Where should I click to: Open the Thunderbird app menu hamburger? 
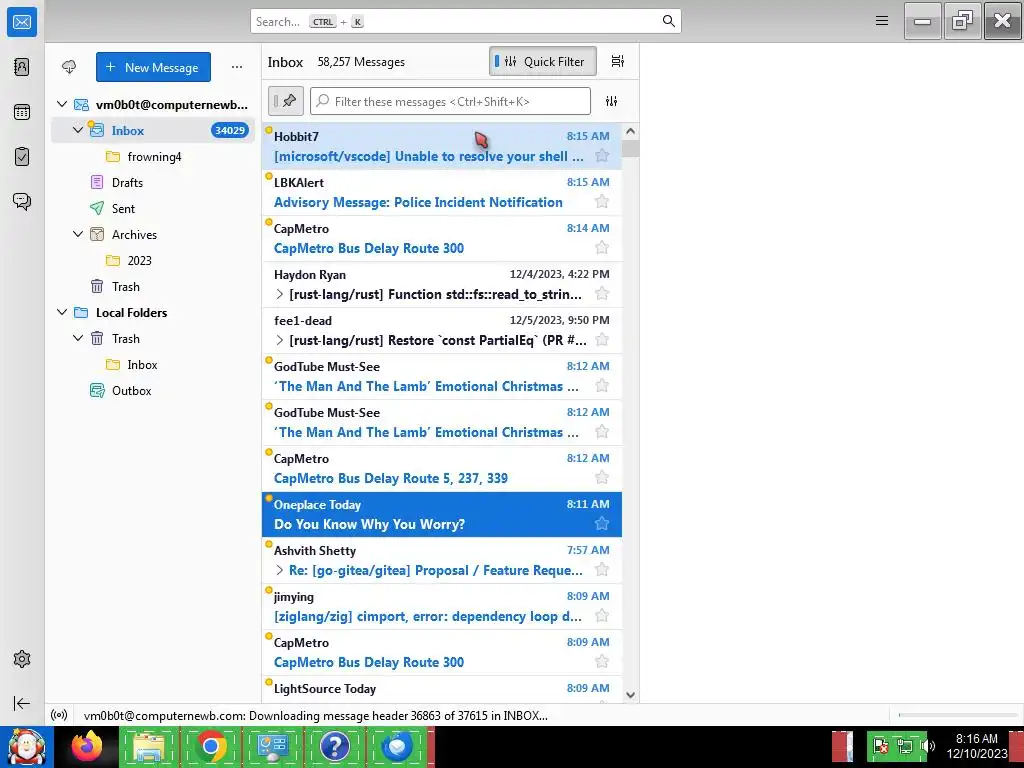coord(882,21)
